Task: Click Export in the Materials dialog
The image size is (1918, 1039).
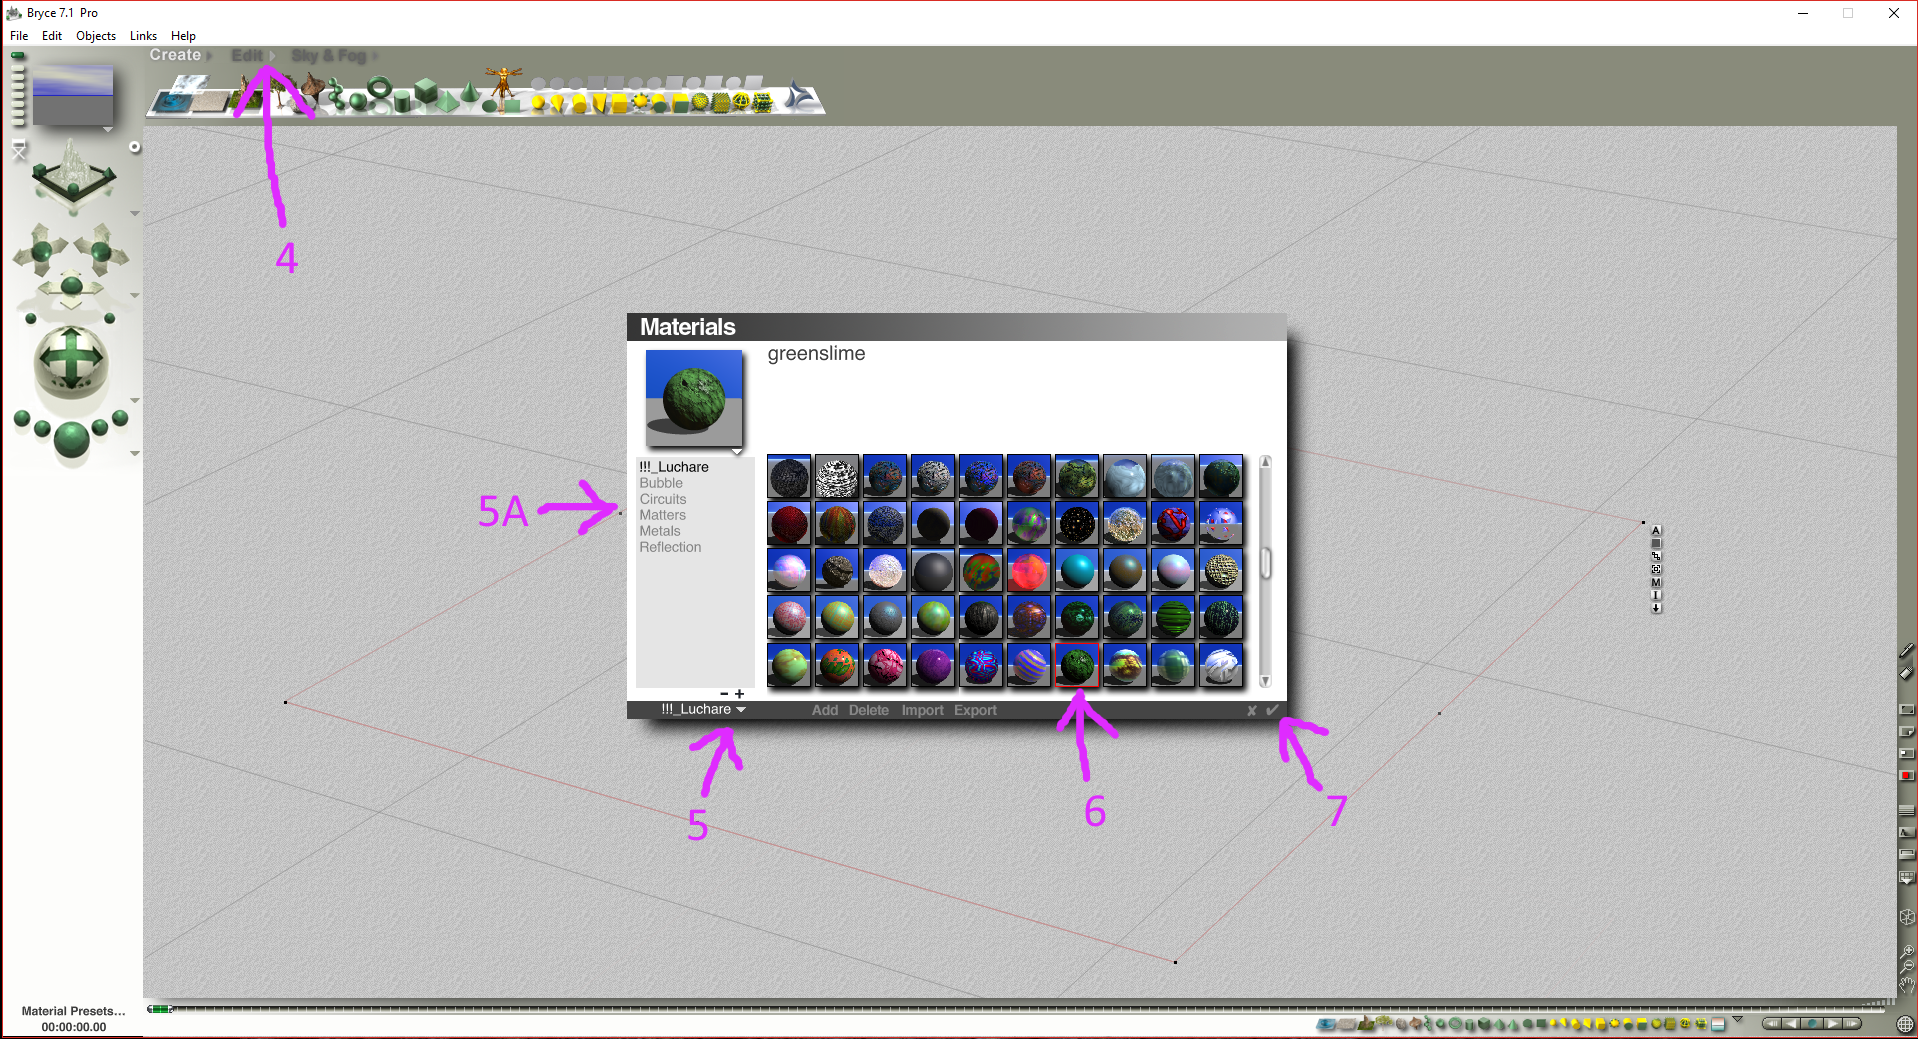Action: [x=975, y=710]
